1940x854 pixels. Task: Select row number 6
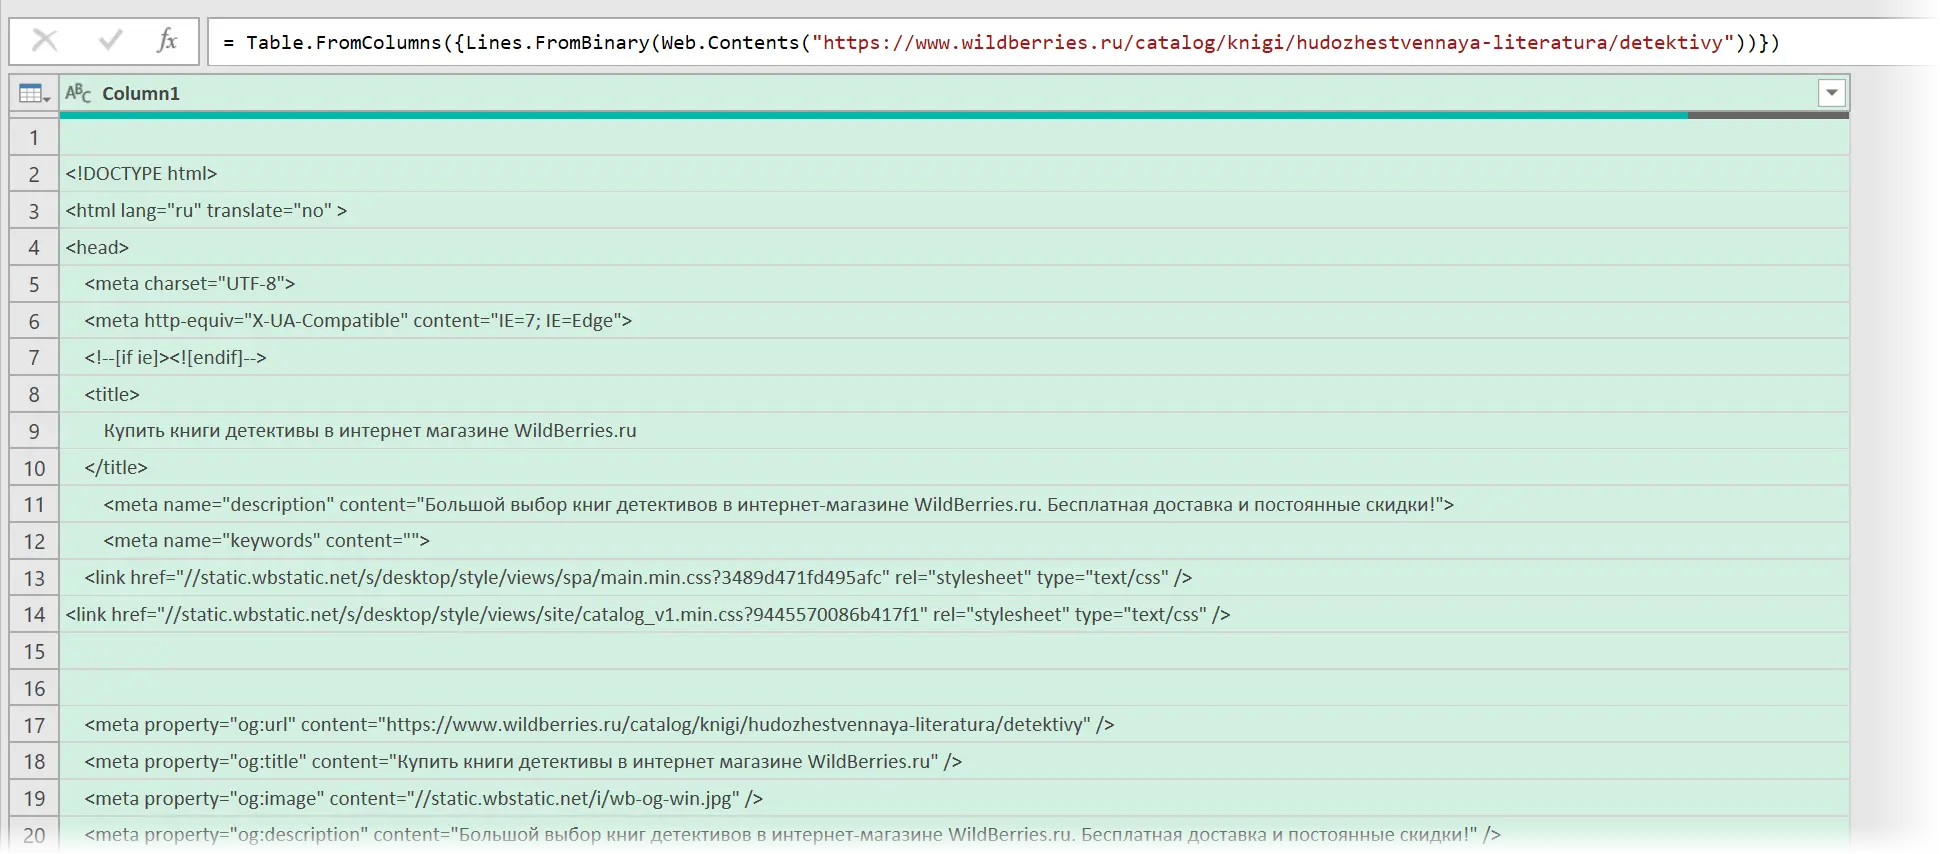point(34,321)
